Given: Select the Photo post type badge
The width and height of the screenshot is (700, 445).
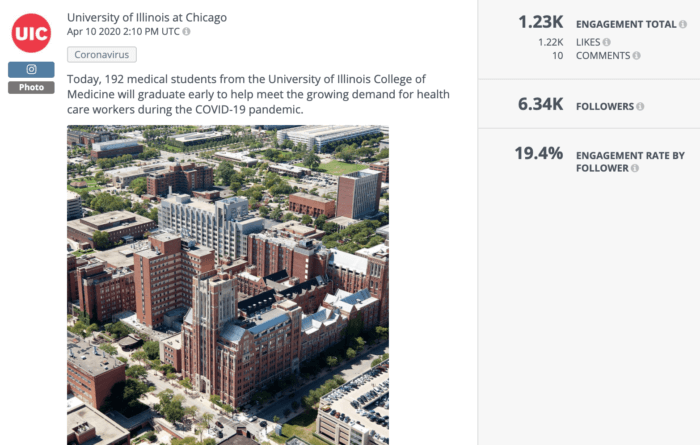Looking at the screenshot, I should pos(31,87).
